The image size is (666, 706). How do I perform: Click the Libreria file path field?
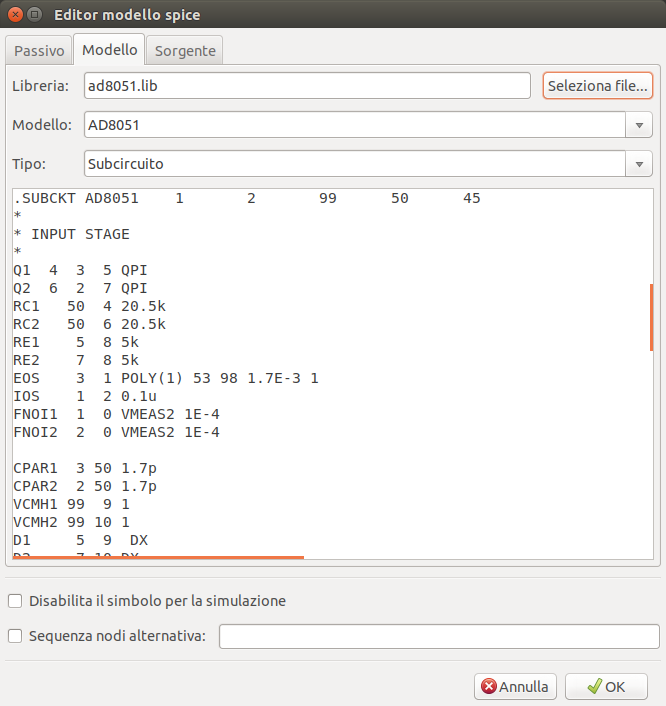point(305,86)
